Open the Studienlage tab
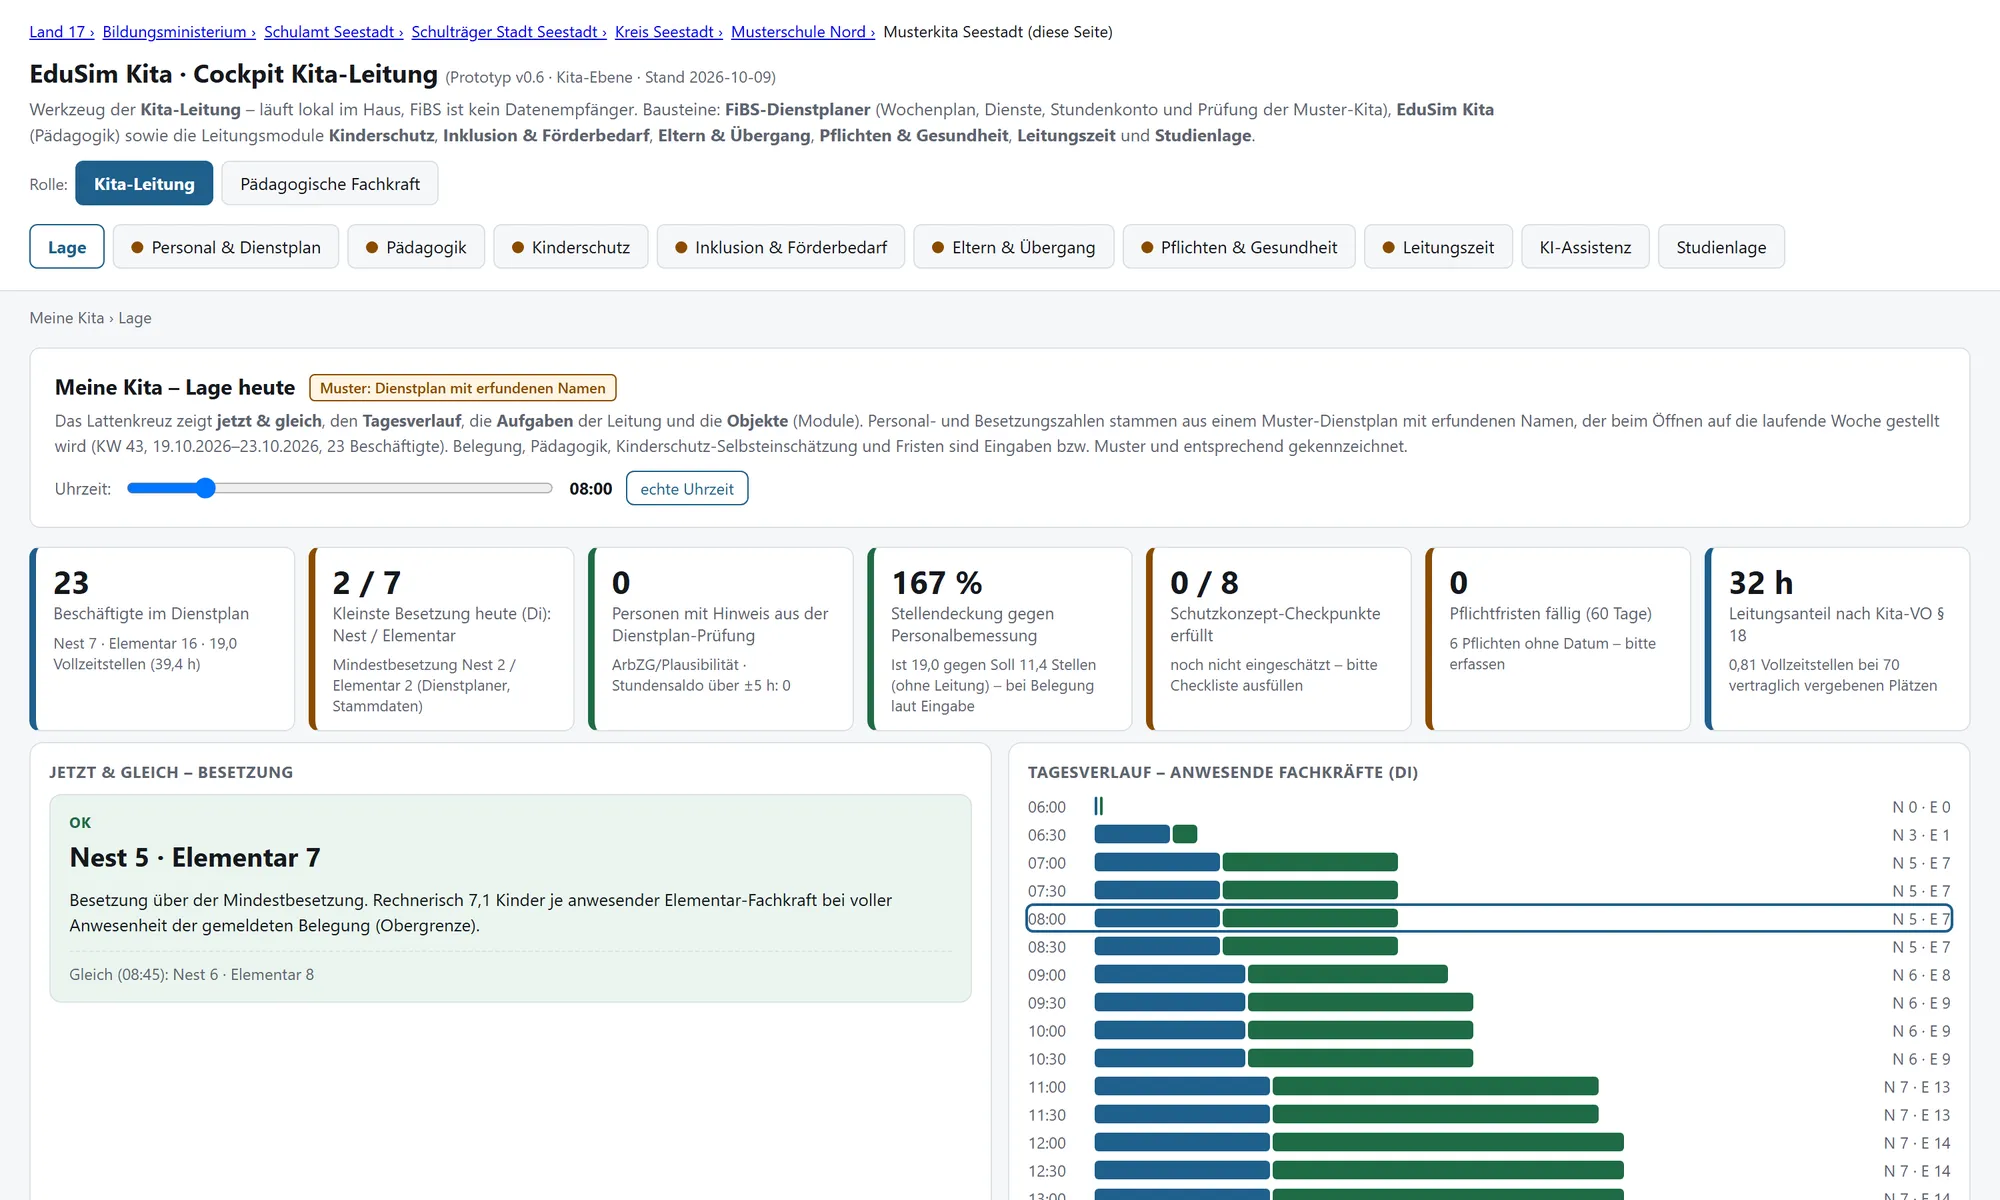The image size is (2000, 1200). [x=1721, y=247]
